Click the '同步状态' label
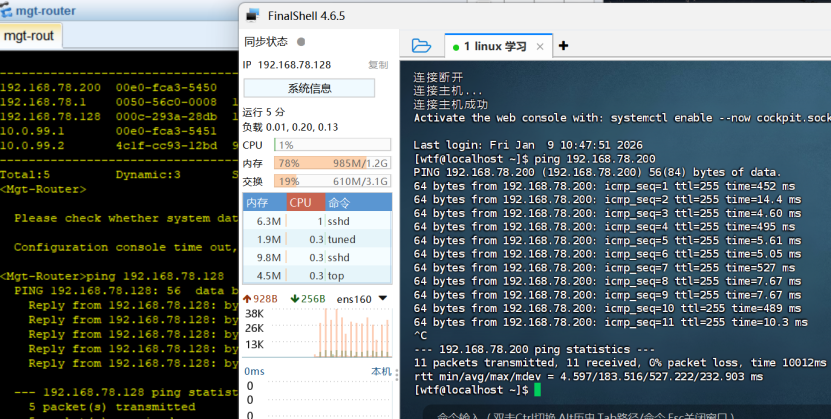831x419 pixels. [x=266, y=42]
